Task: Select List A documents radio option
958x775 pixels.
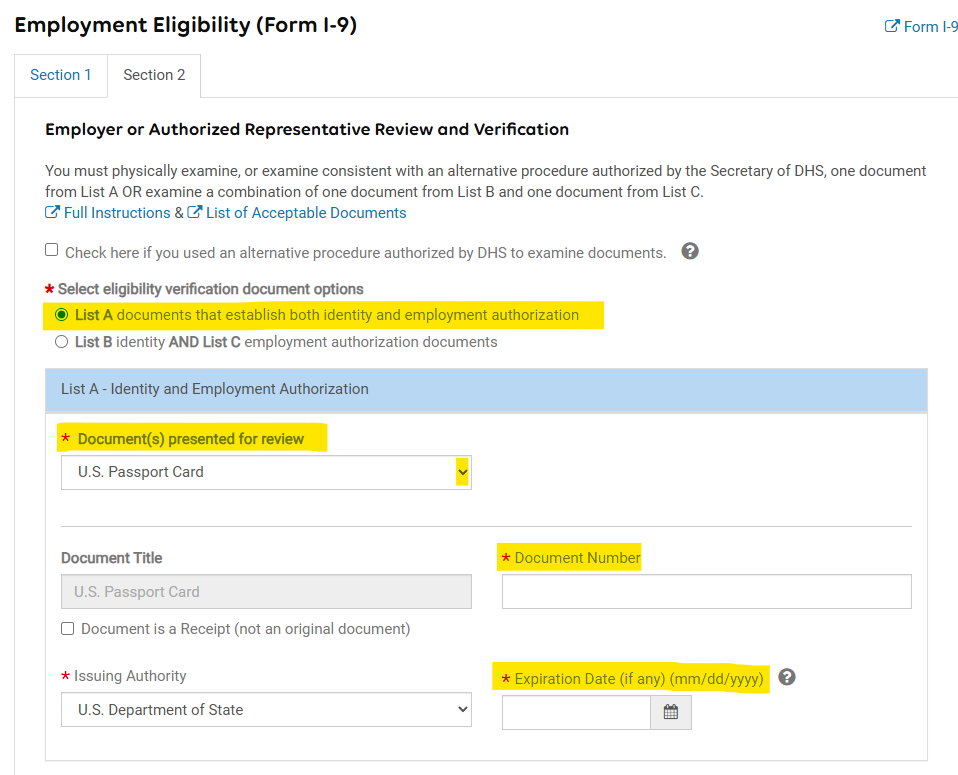Action: 62,315
